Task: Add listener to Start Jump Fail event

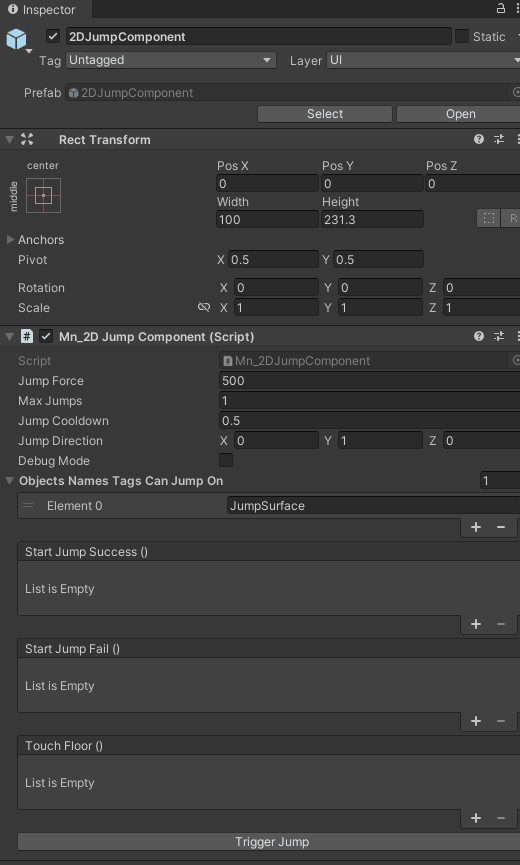Action: pos(475,722)
